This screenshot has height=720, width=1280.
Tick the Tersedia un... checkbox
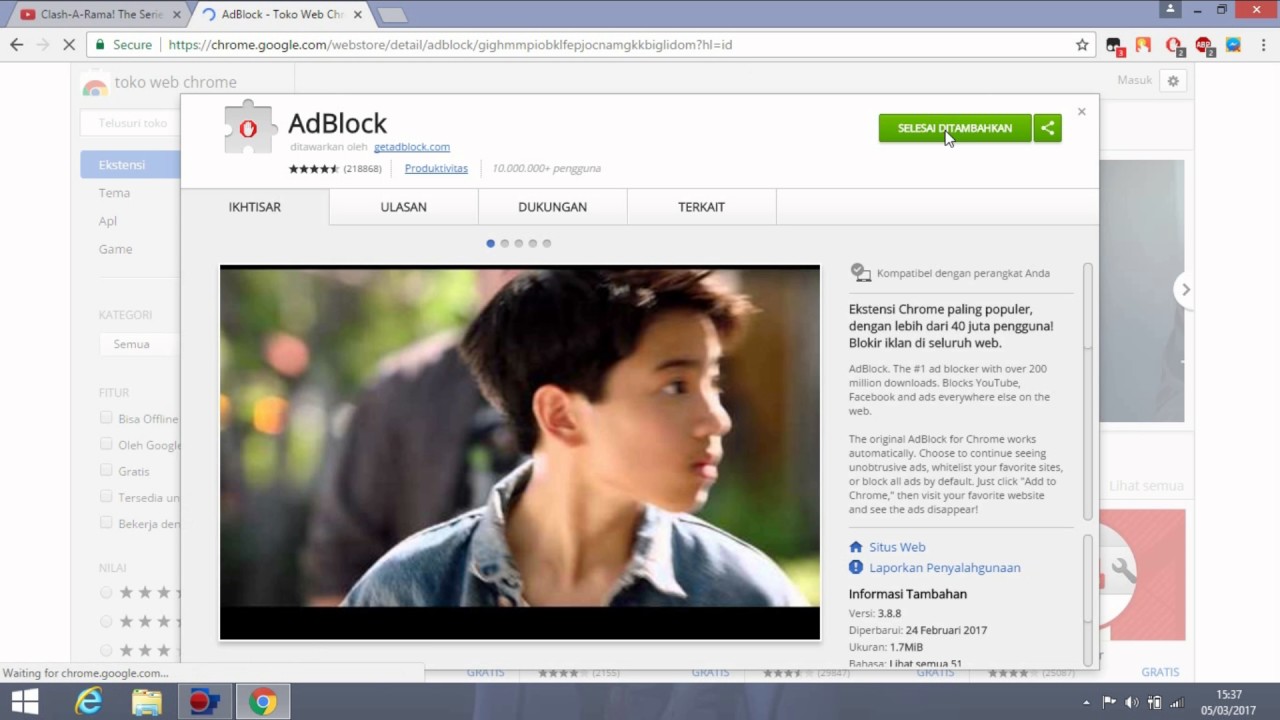click(x=106, y=496)
